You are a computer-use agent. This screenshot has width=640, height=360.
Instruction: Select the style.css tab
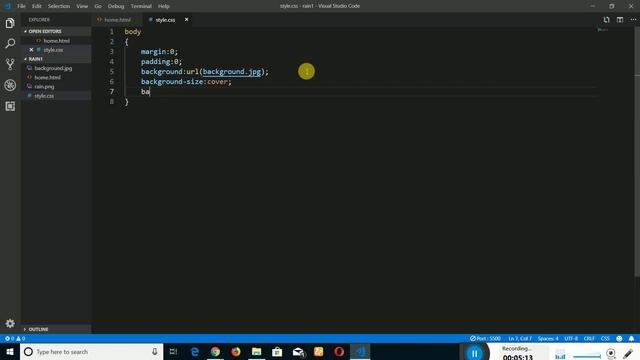pos(165,20)
